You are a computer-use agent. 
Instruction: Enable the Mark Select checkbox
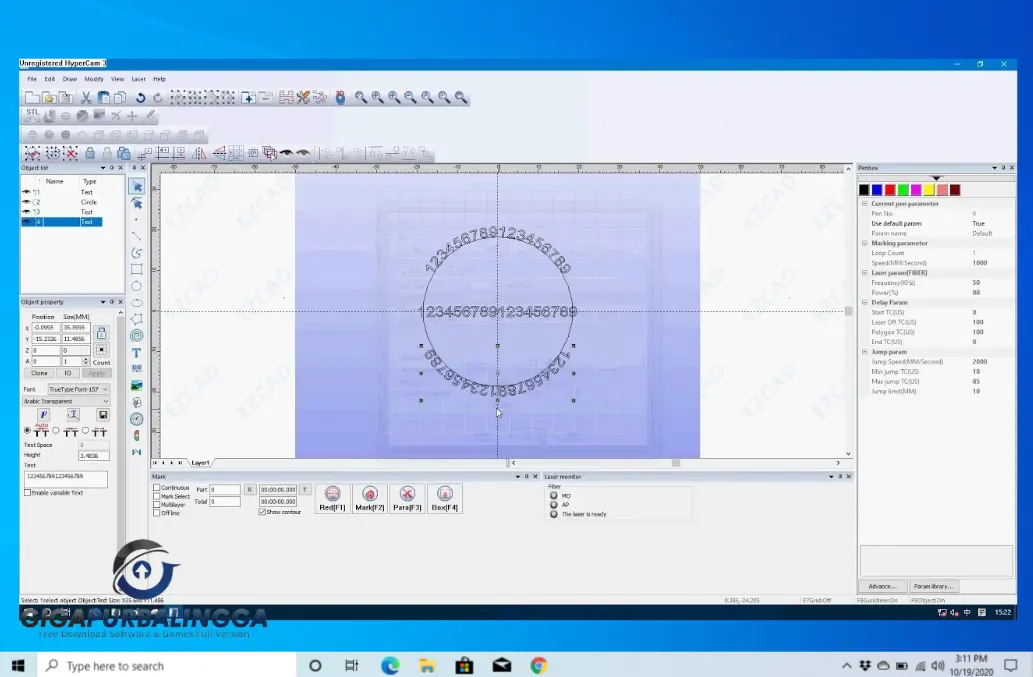coord(157,497)
